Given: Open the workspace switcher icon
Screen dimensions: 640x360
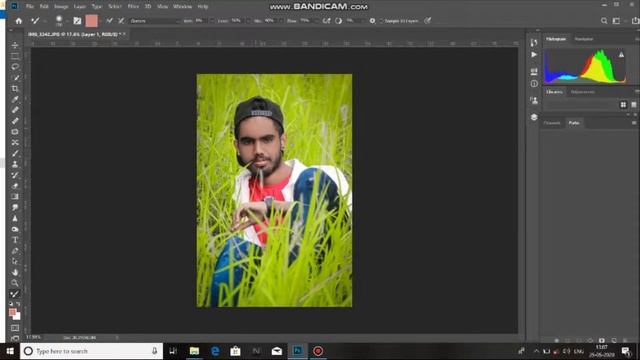Looking at the screenshot, I should pos(616,21).
